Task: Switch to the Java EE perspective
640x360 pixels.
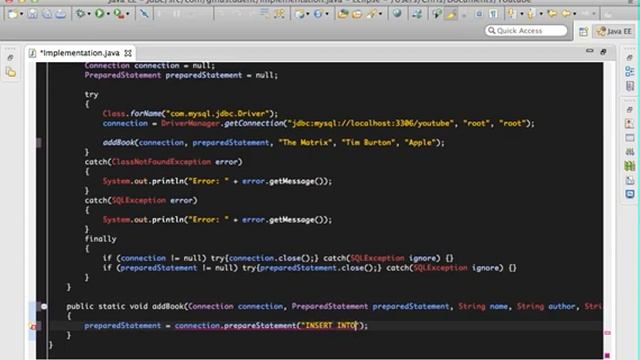Action: pos(614,31)
